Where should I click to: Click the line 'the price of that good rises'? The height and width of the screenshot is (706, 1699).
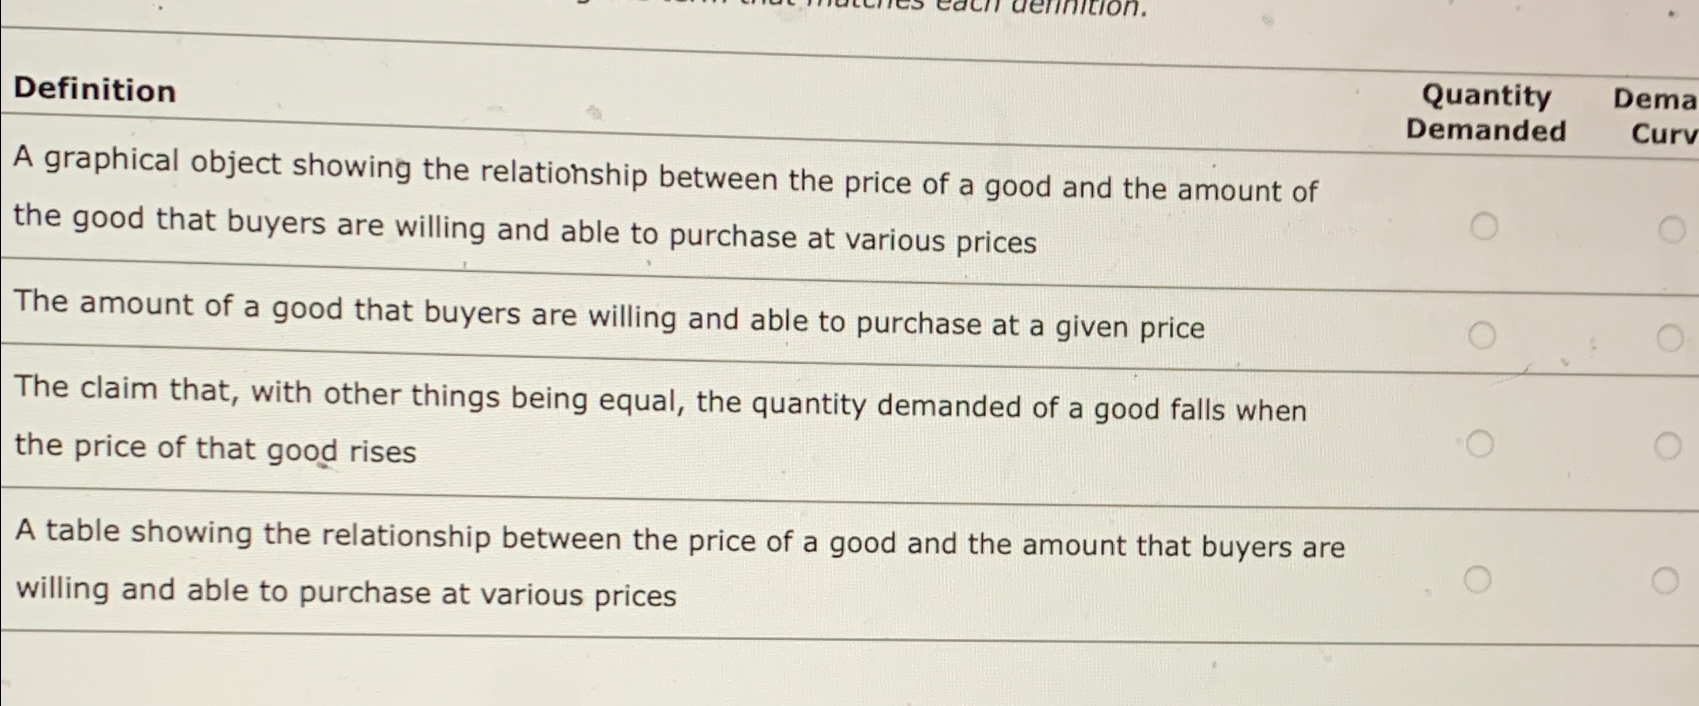(215, 448)
